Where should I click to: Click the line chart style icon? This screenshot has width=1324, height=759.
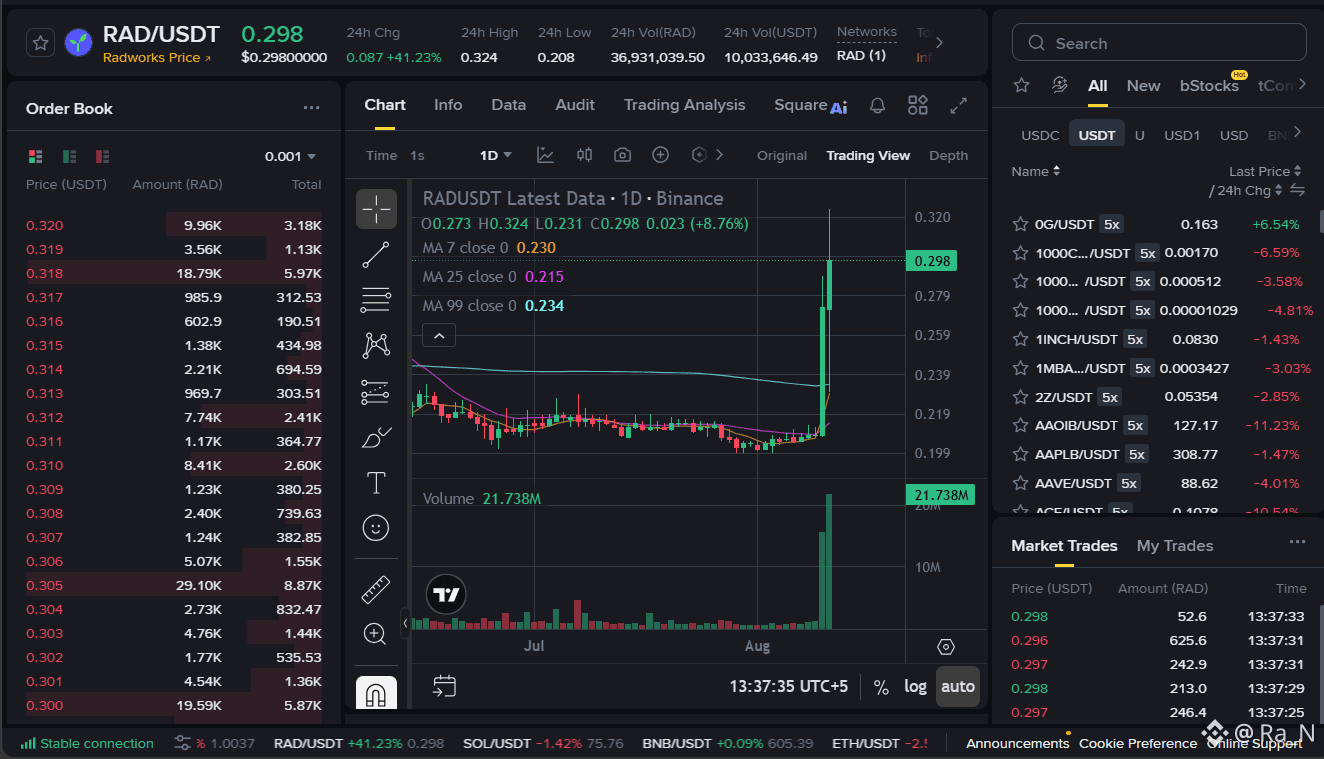tap(545, 155)
